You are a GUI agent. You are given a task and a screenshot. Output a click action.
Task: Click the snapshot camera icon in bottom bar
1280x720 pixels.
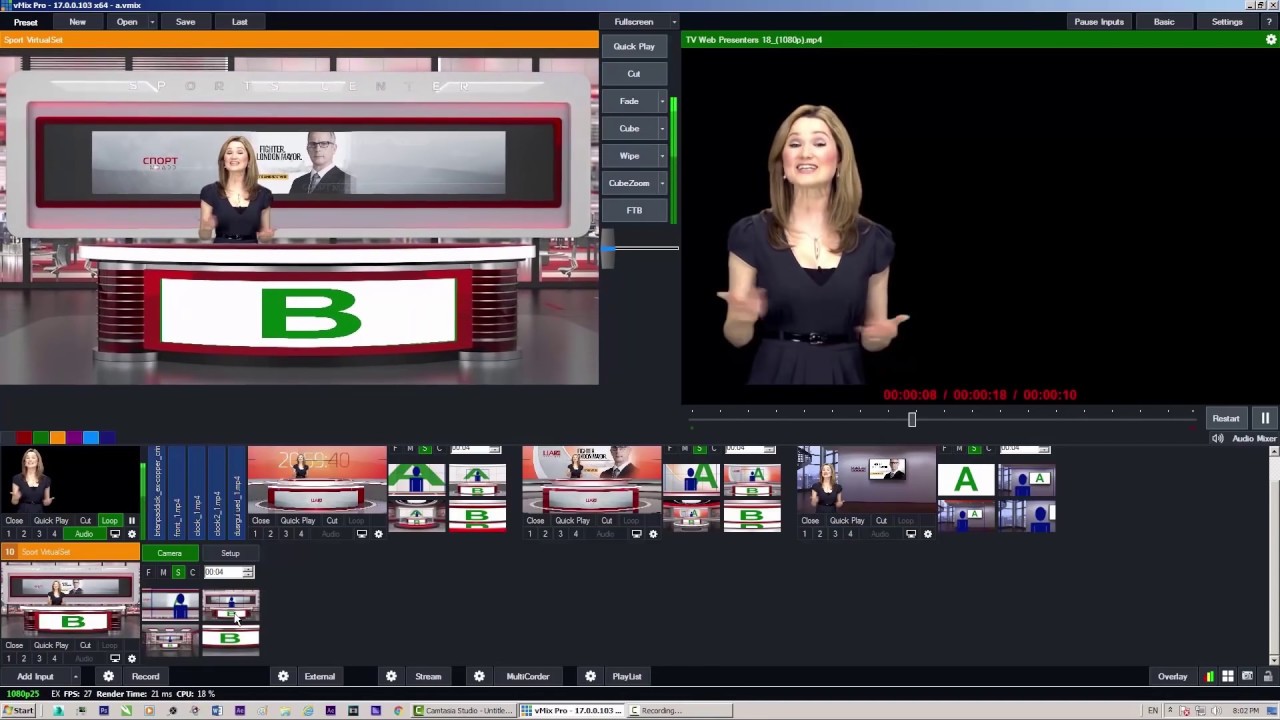[1247, 676]
